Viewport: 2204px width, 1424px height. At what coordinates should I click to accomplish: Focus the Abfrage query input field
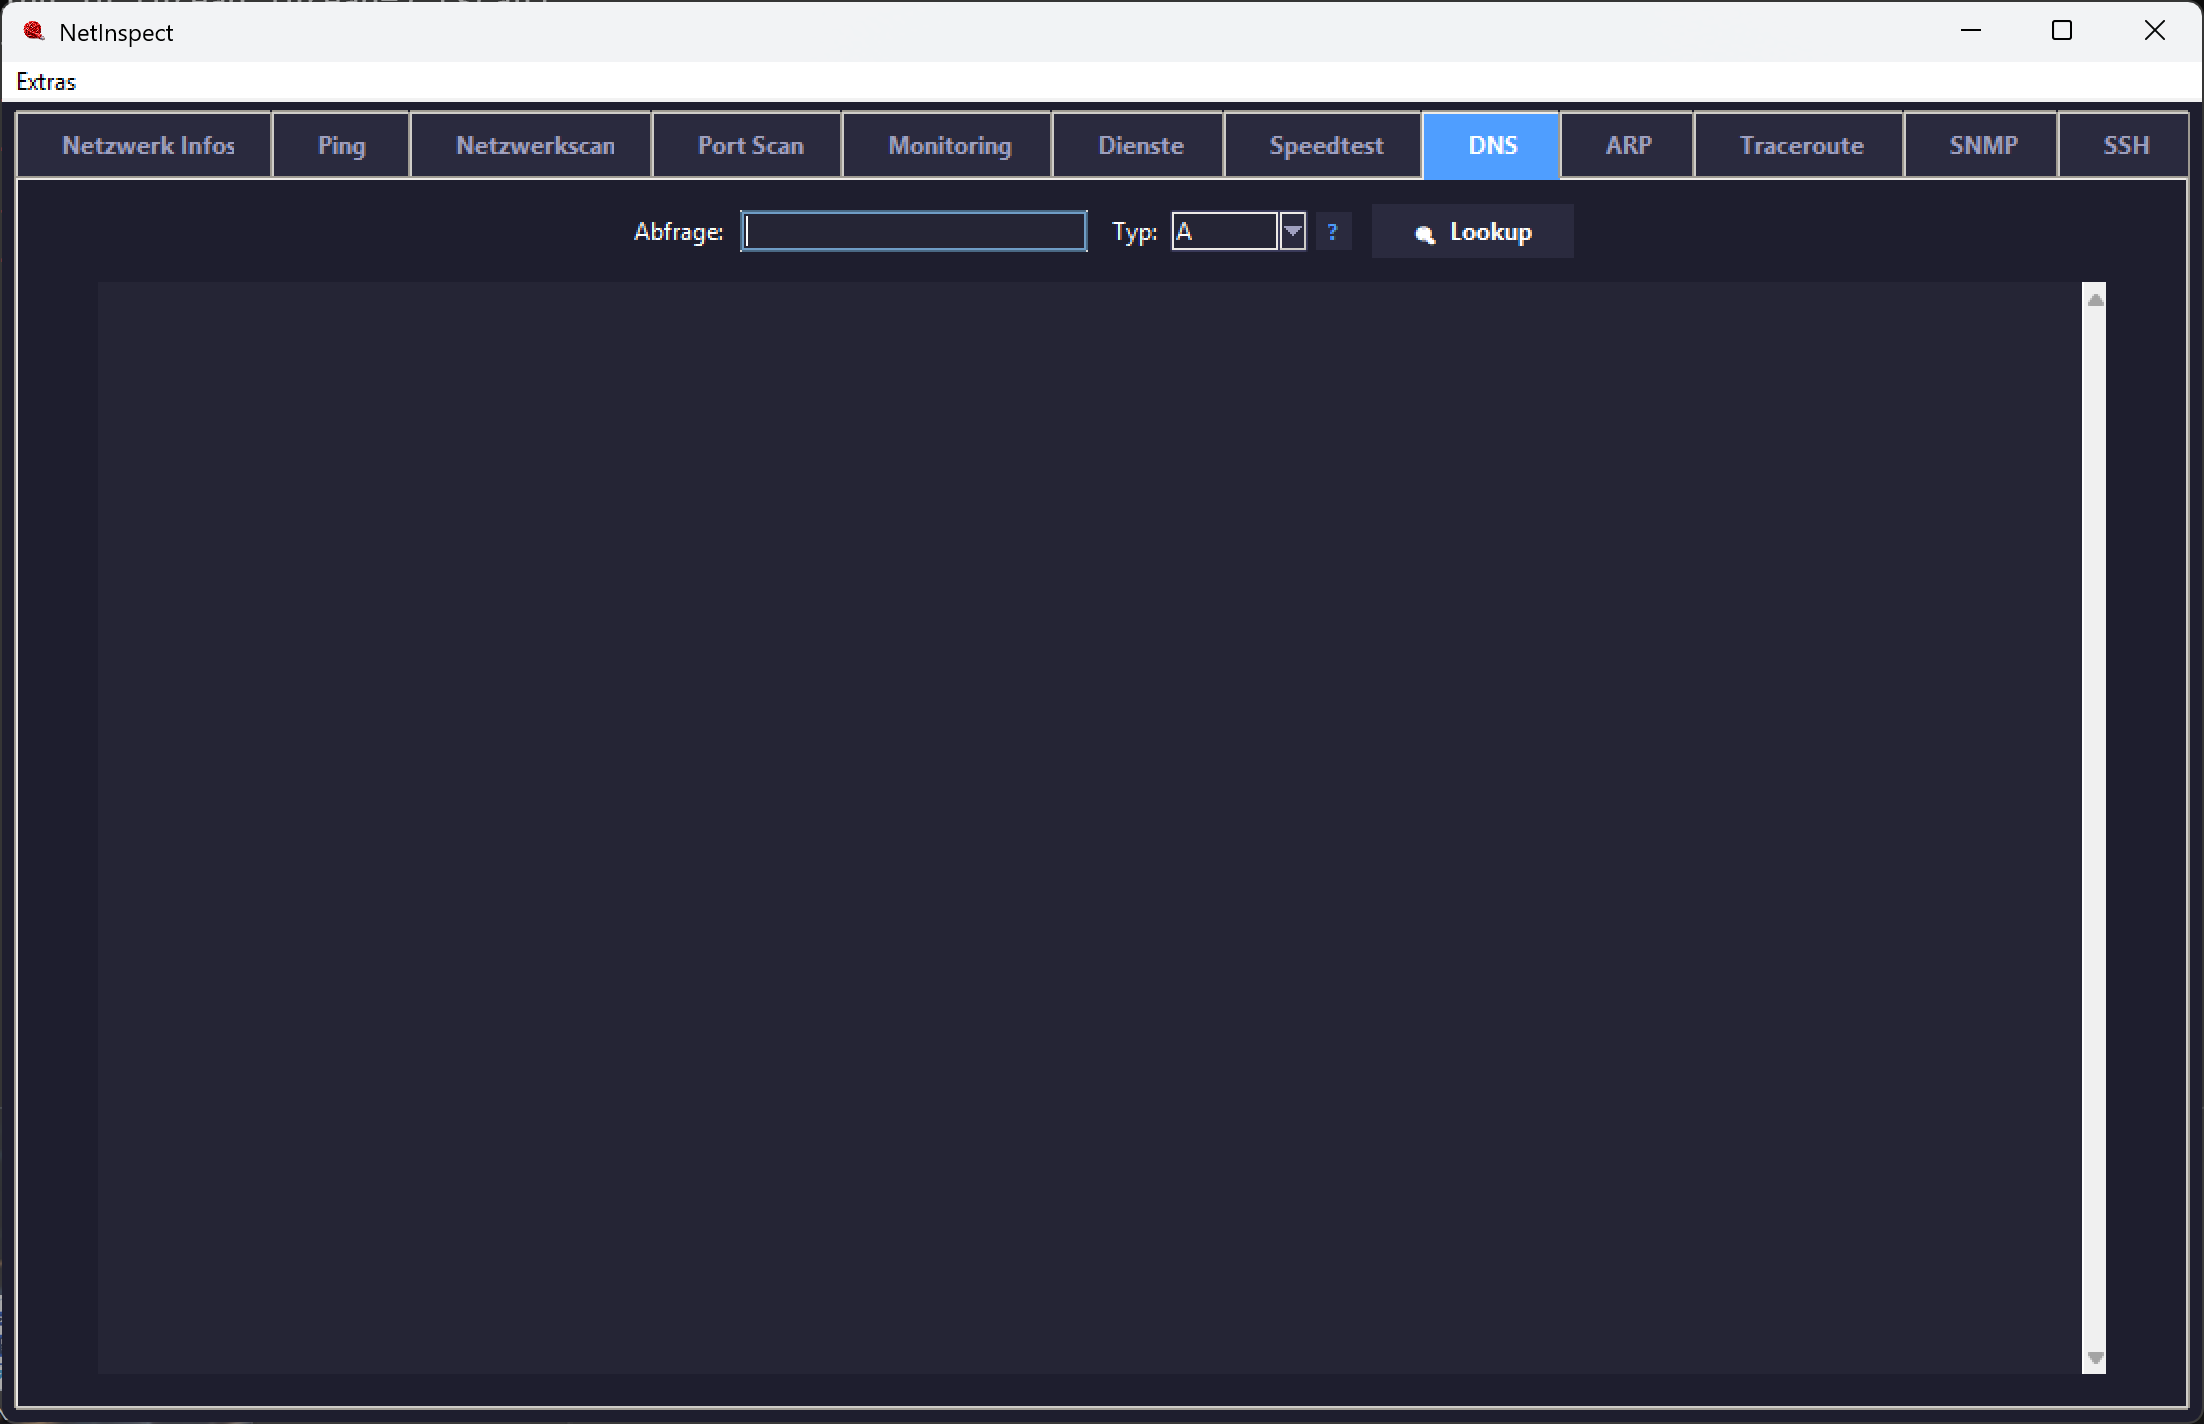(914, 232)
